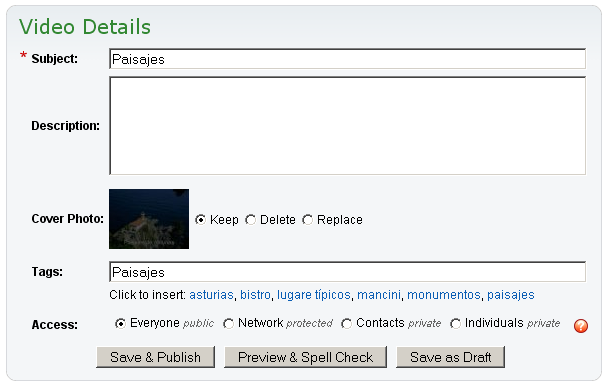Select Individuals private access option
Image resolution: width=607 pixels, height=386 pixels.
tap(456, 323)
